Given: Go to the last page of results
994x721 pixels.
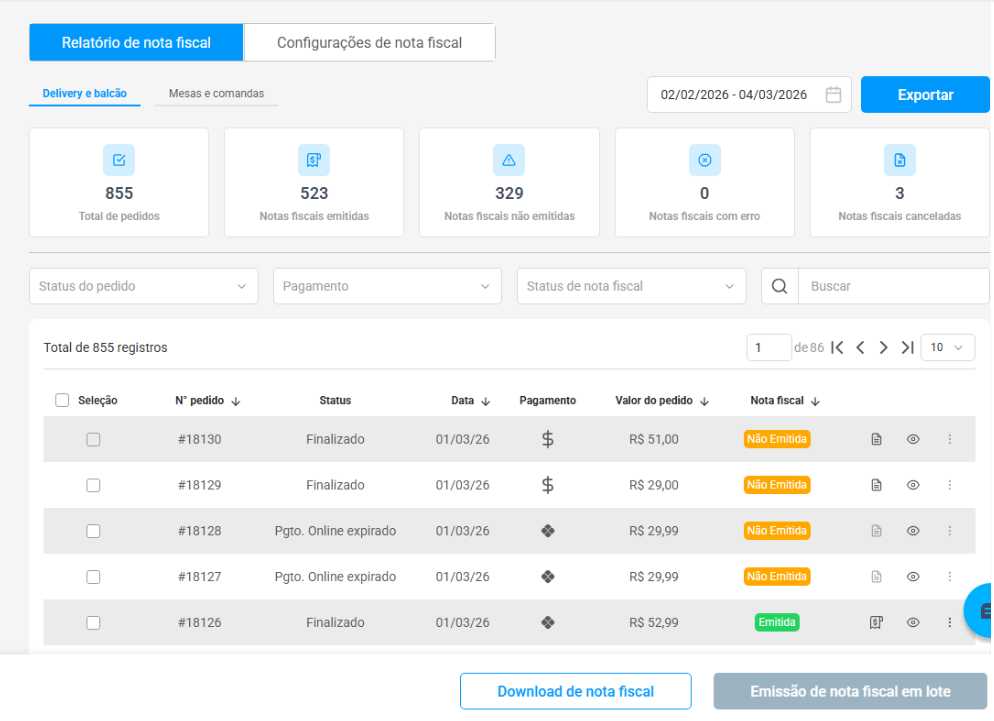Looking at the screenshot, I should [x=907, y=348].
